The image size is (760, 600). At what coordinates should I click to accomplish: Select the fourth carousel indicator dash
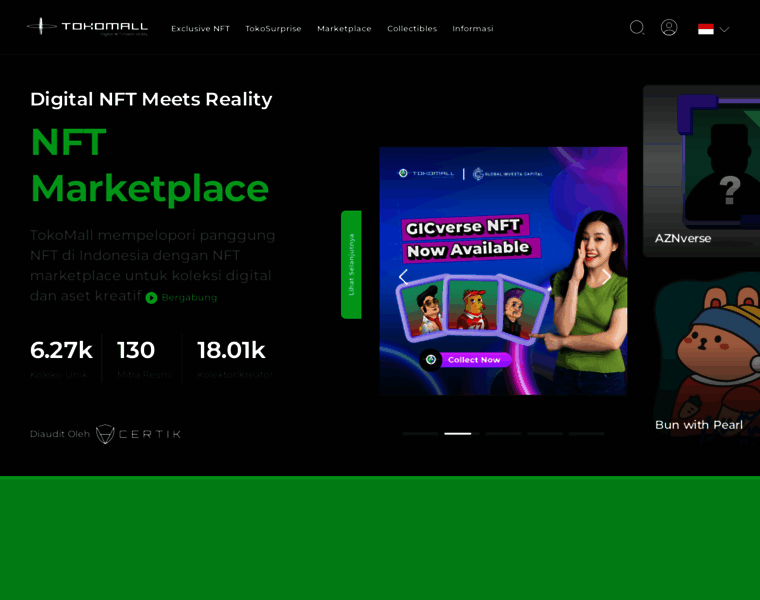tap(545, 434)
